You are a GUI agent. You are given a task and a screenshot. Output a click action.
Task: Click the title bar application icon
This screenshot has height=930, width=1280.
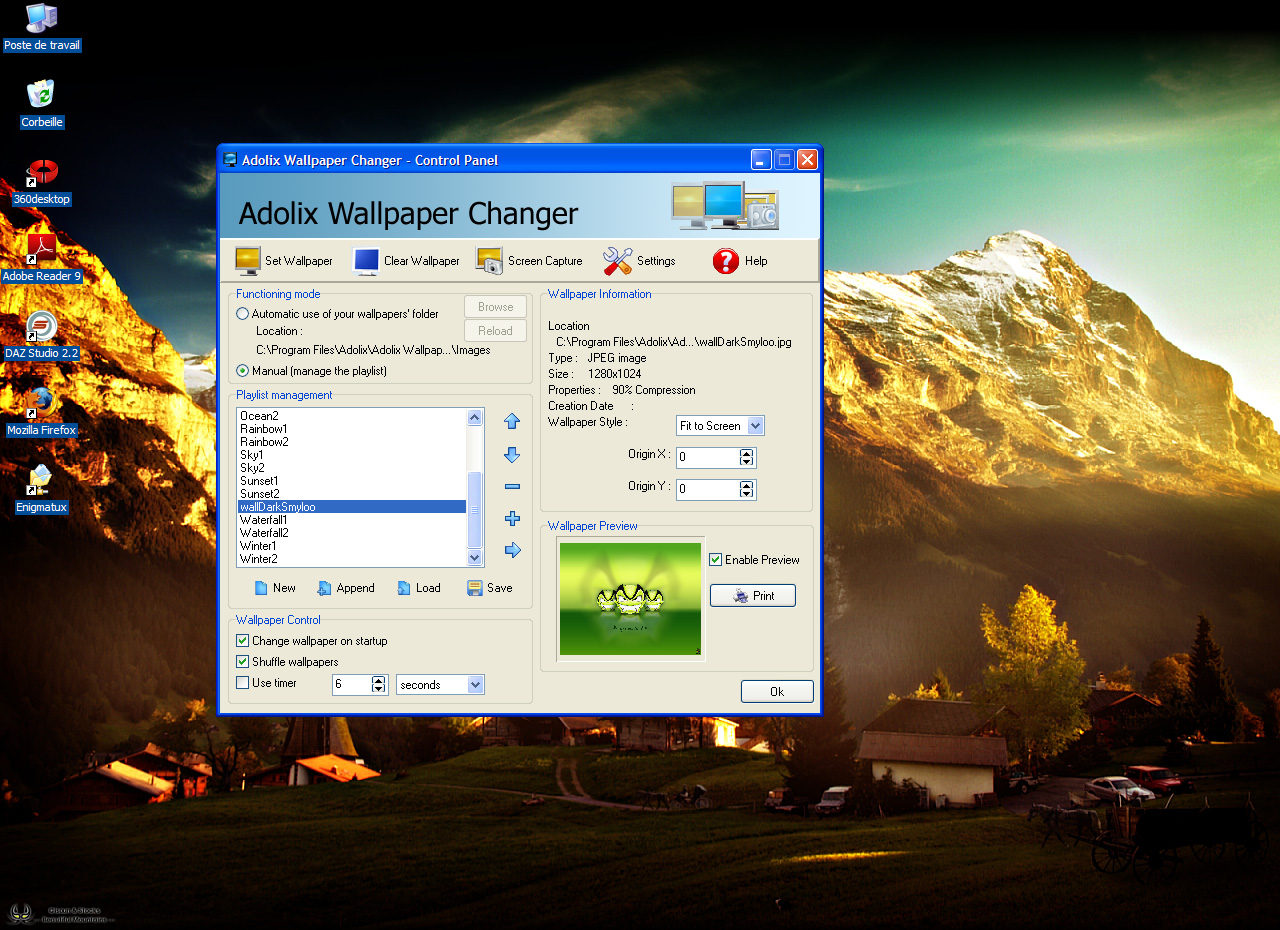(231, 160)
